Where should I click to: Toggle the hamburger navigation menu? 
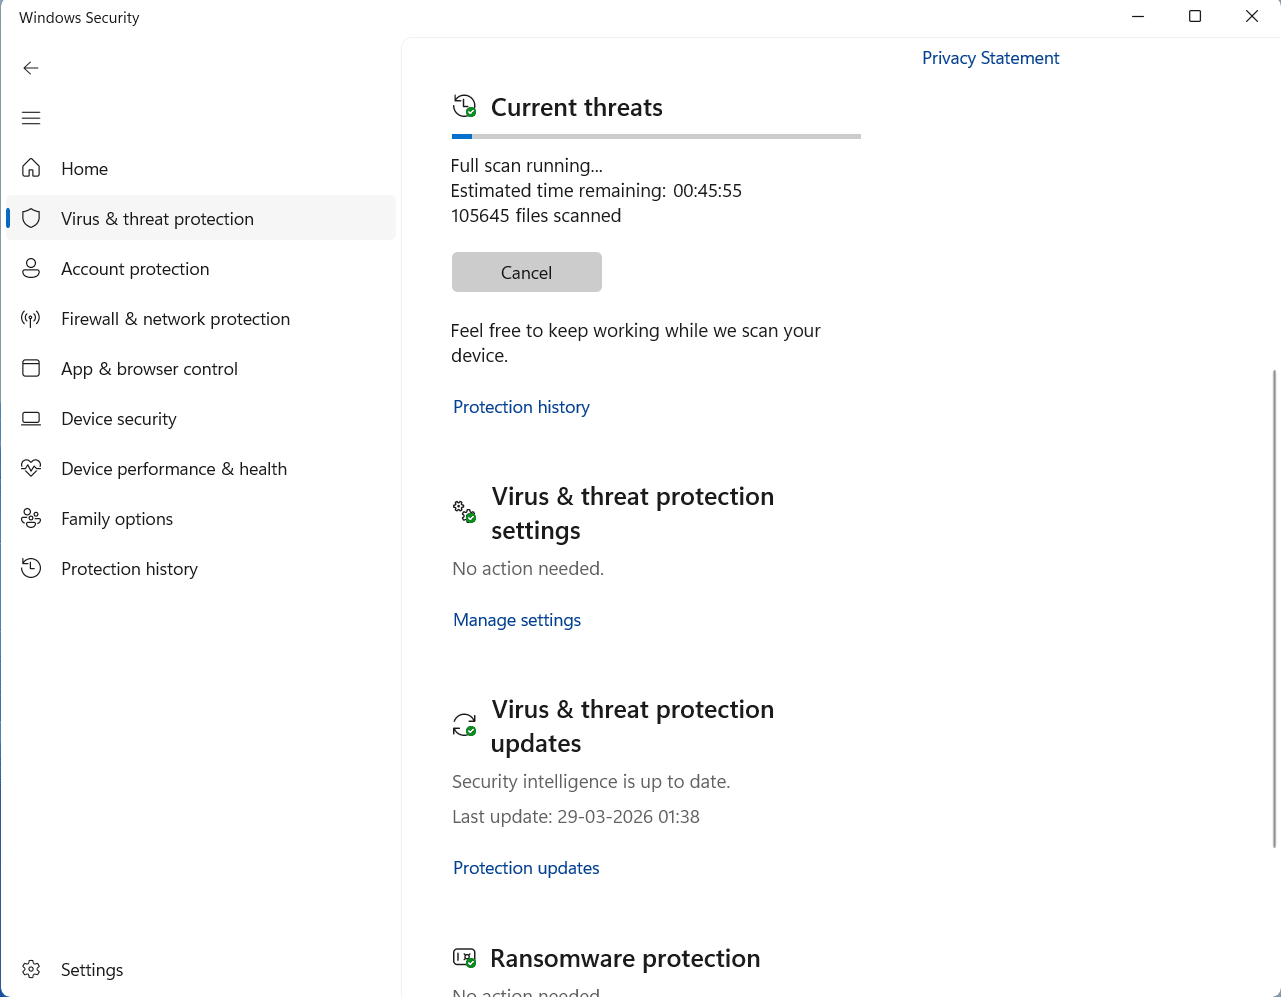31,118
